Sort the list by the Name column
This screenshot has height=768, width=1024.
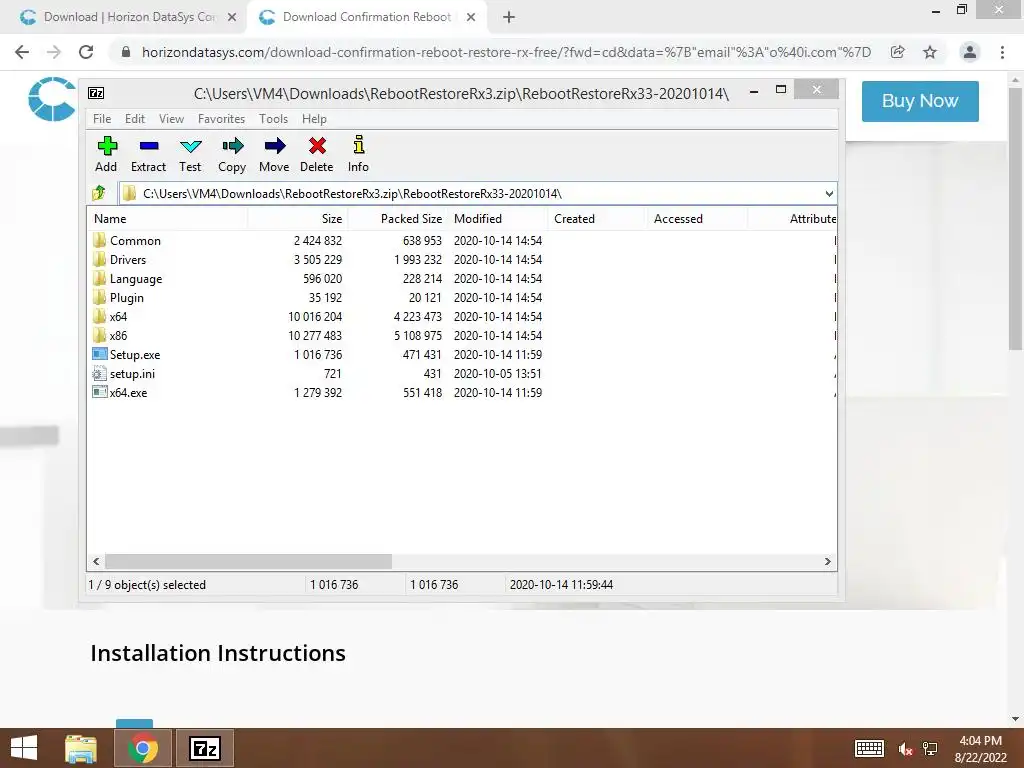(x=167, y=219)
